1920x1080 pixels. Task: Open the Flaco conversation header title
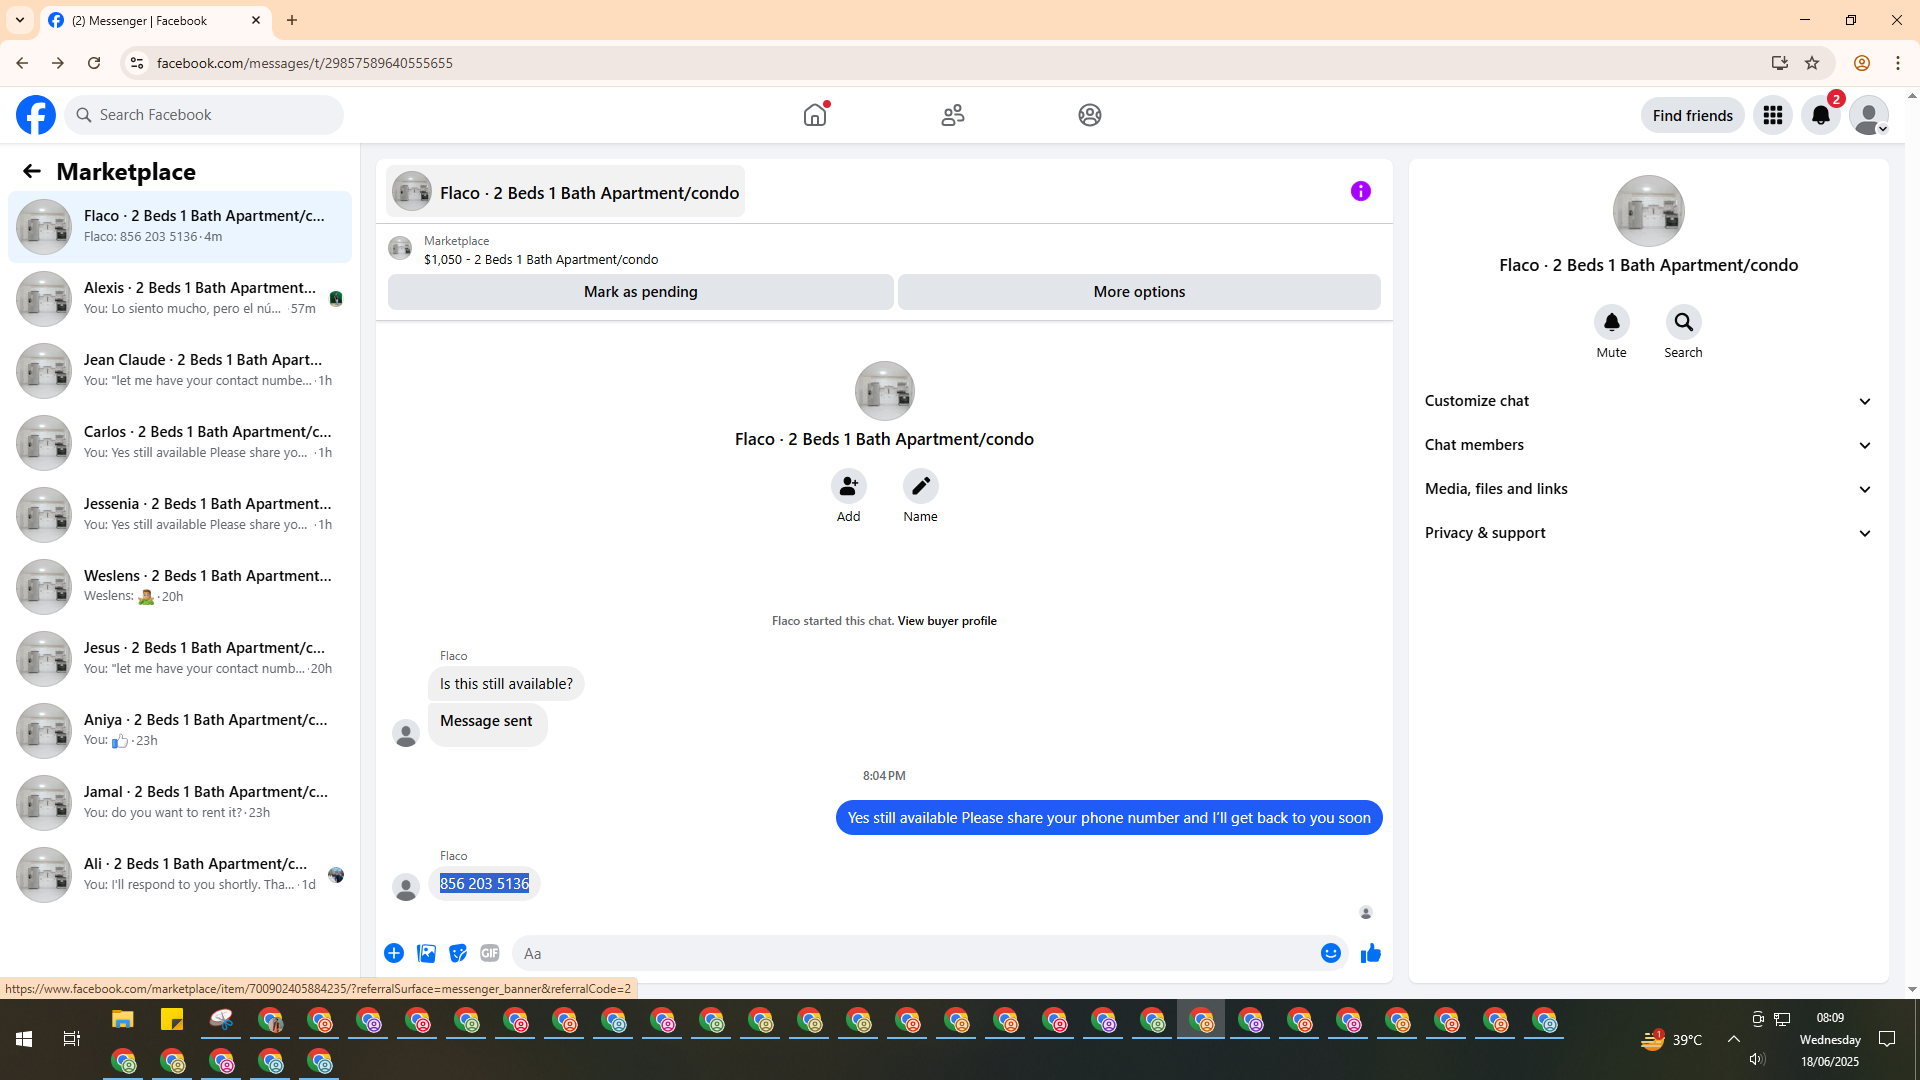pos(566,192)
